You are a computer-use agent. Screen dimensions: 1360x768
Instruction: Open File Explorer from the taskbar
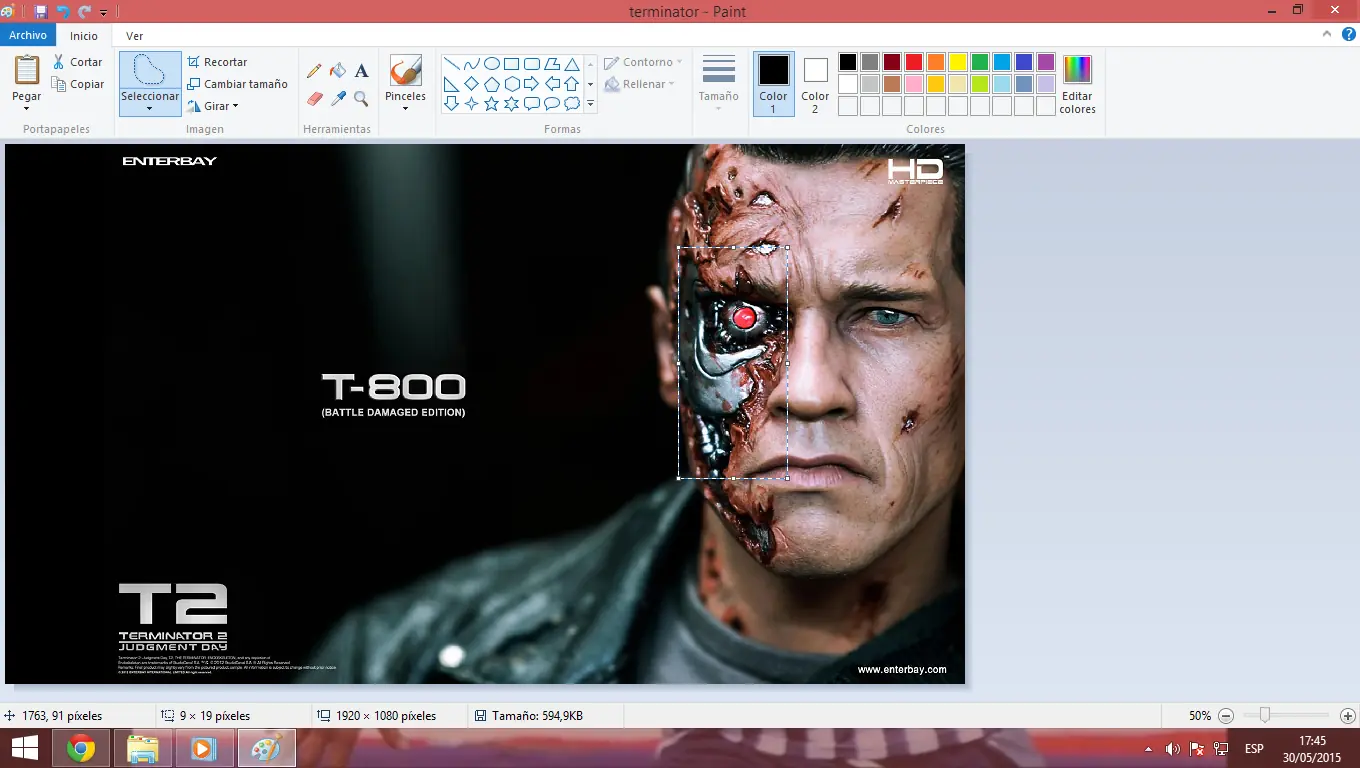[143, 748]
